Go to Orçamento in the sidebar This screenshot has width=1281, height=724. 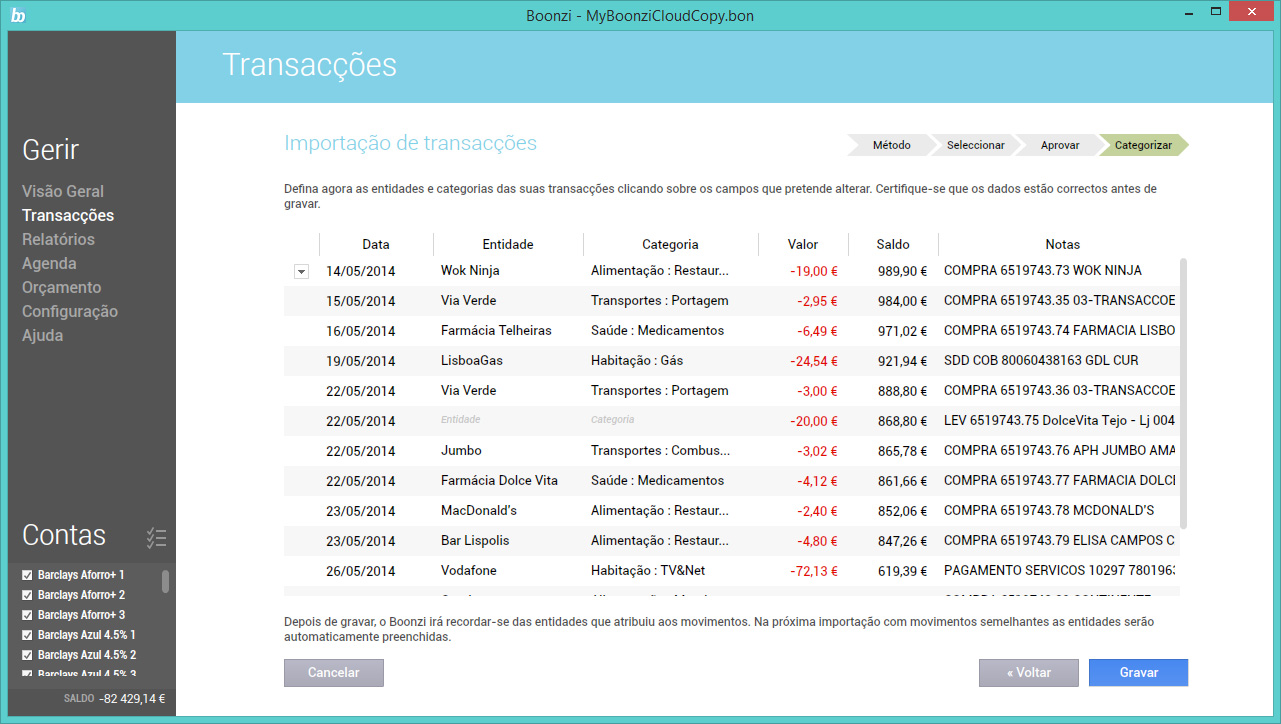coord(61,287)
